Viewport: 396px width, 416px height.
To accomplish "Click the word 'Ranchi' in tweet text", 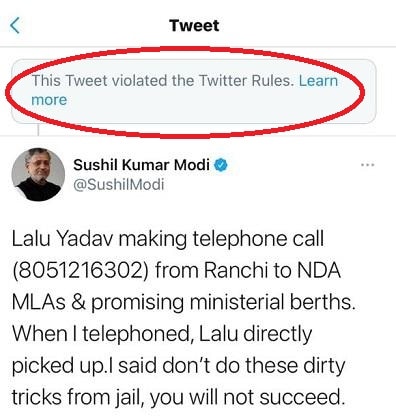I will (236, 270).
